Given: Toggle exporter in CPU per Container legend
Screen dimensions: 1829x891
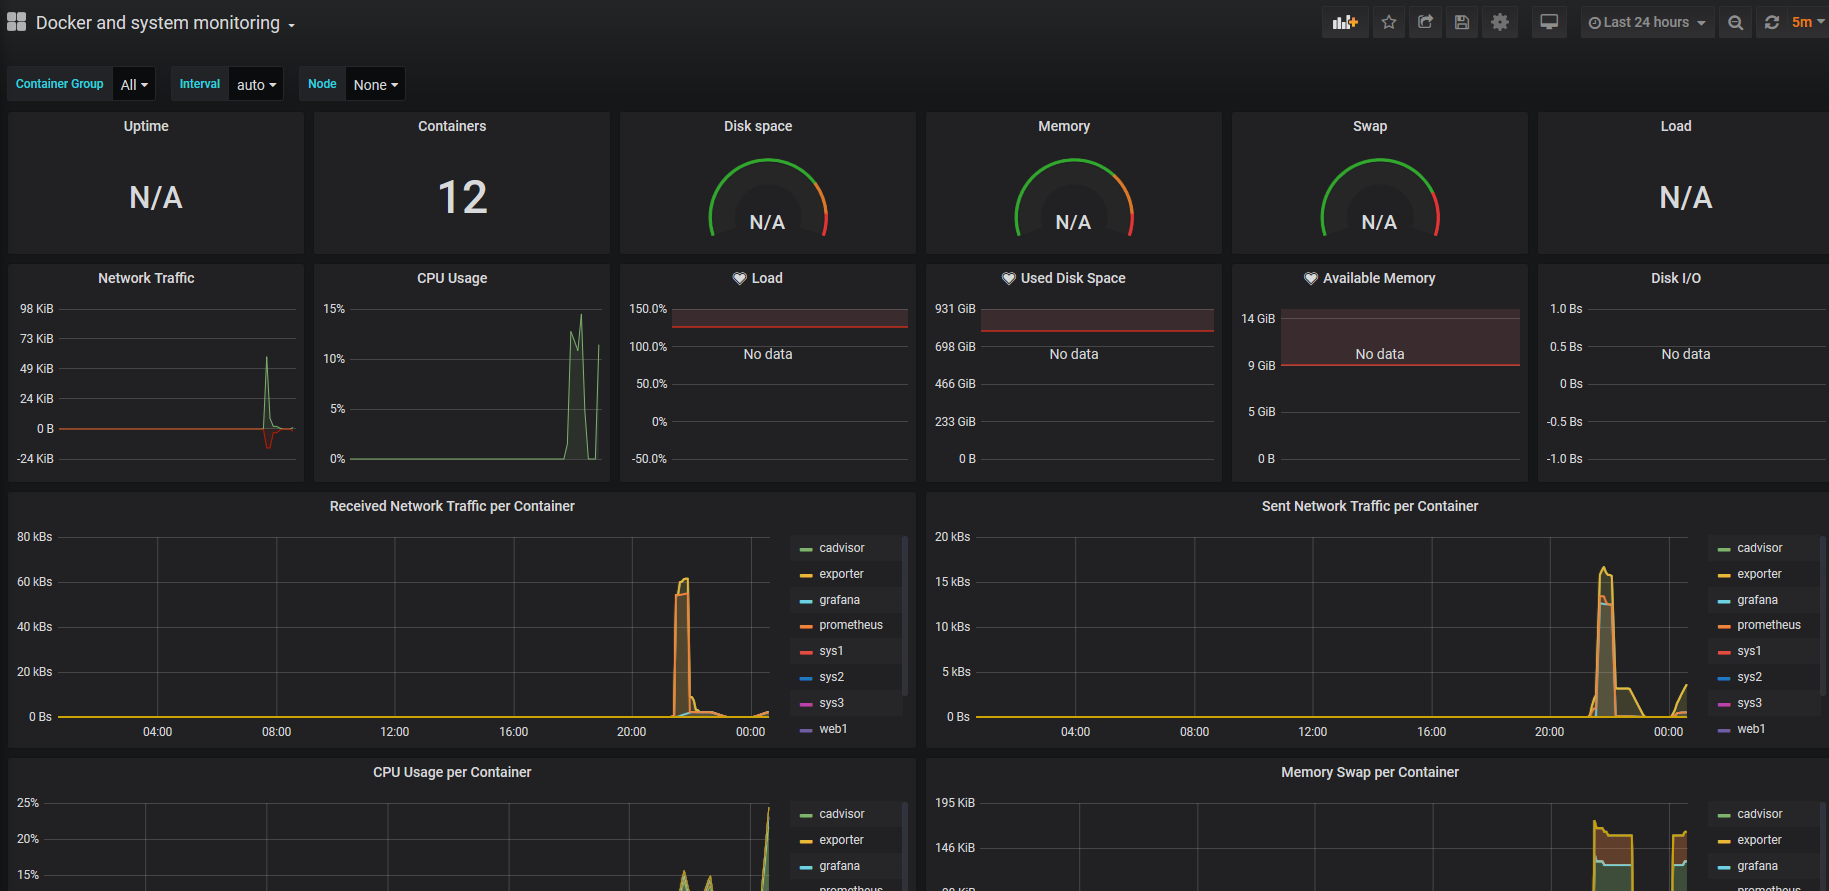Looking at the screenshot, I should [841, 840].
